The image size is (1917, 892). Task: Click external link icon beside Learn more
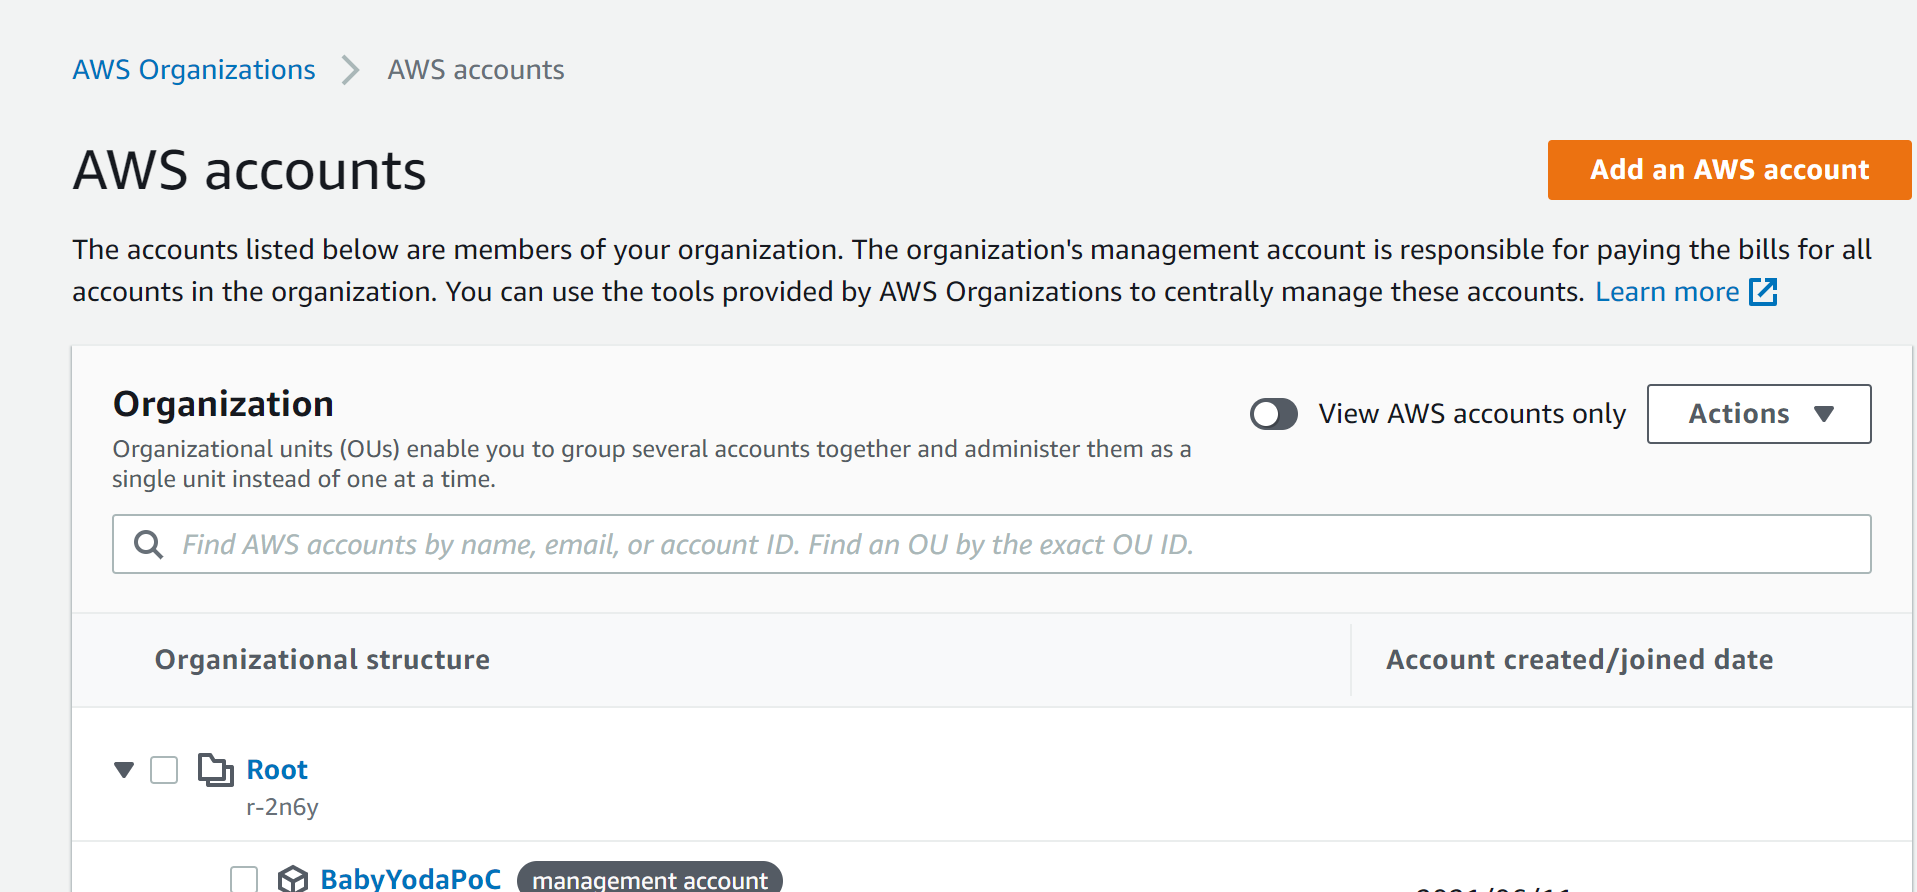coord(1762,292)
